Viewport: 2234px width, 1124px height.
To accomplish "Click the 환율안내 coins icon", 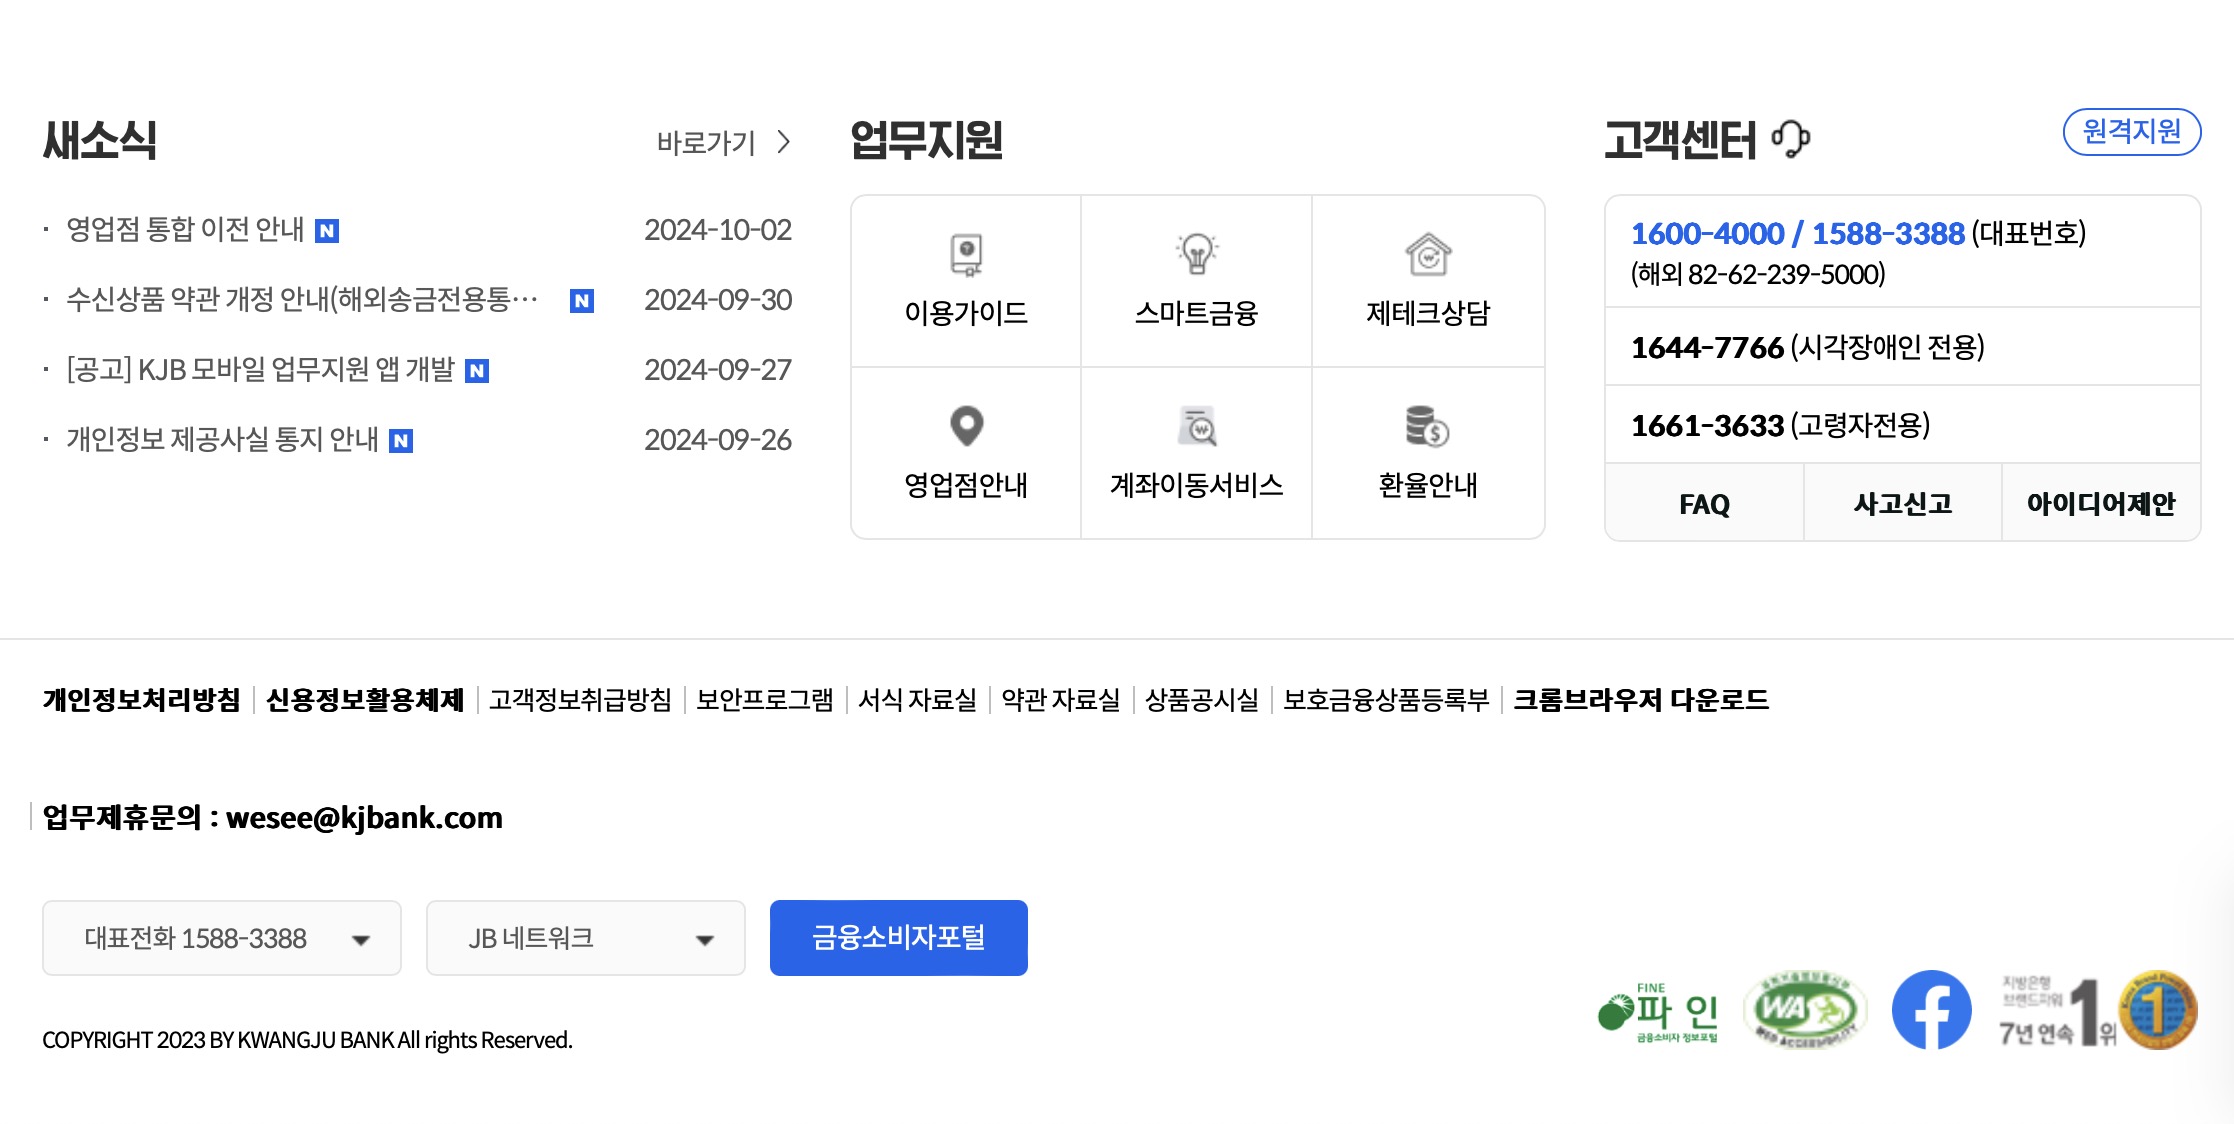I will pyautogui.click(x=1427, y=427).
